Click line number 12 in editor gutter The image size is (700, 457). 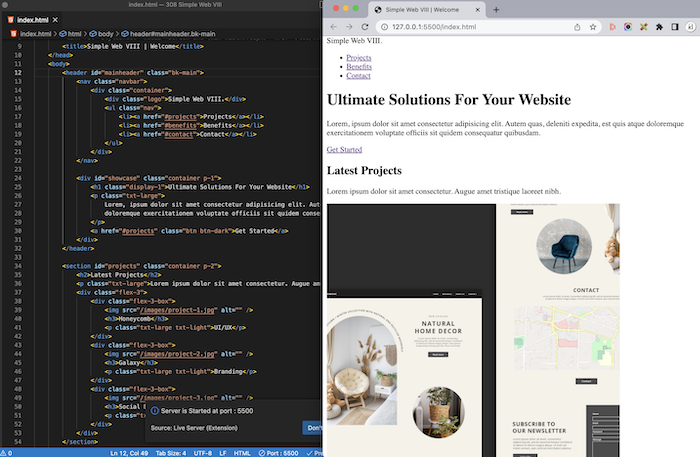[x=18, y=73]
